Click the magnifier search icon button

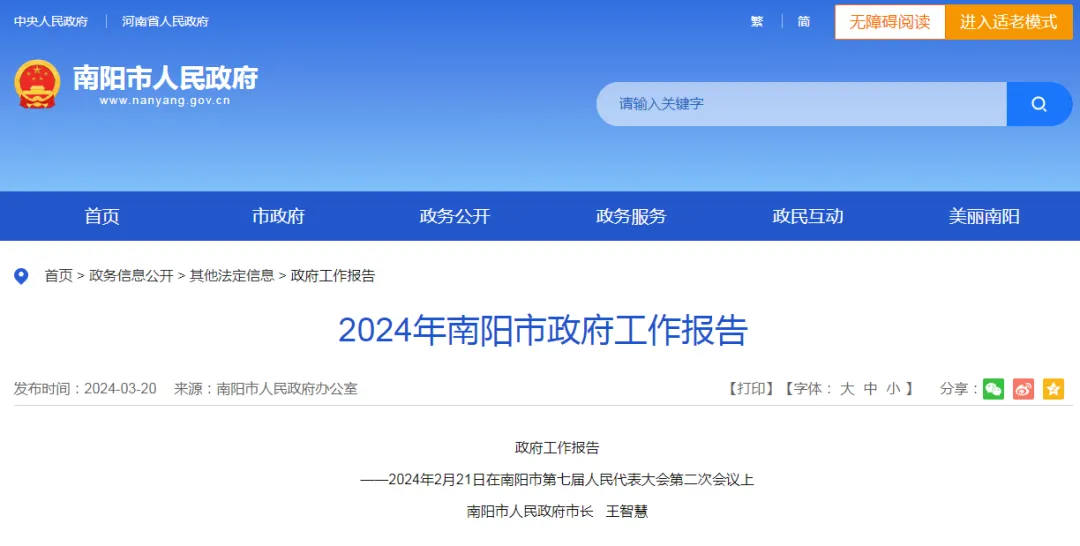[x=1039, y=104]
